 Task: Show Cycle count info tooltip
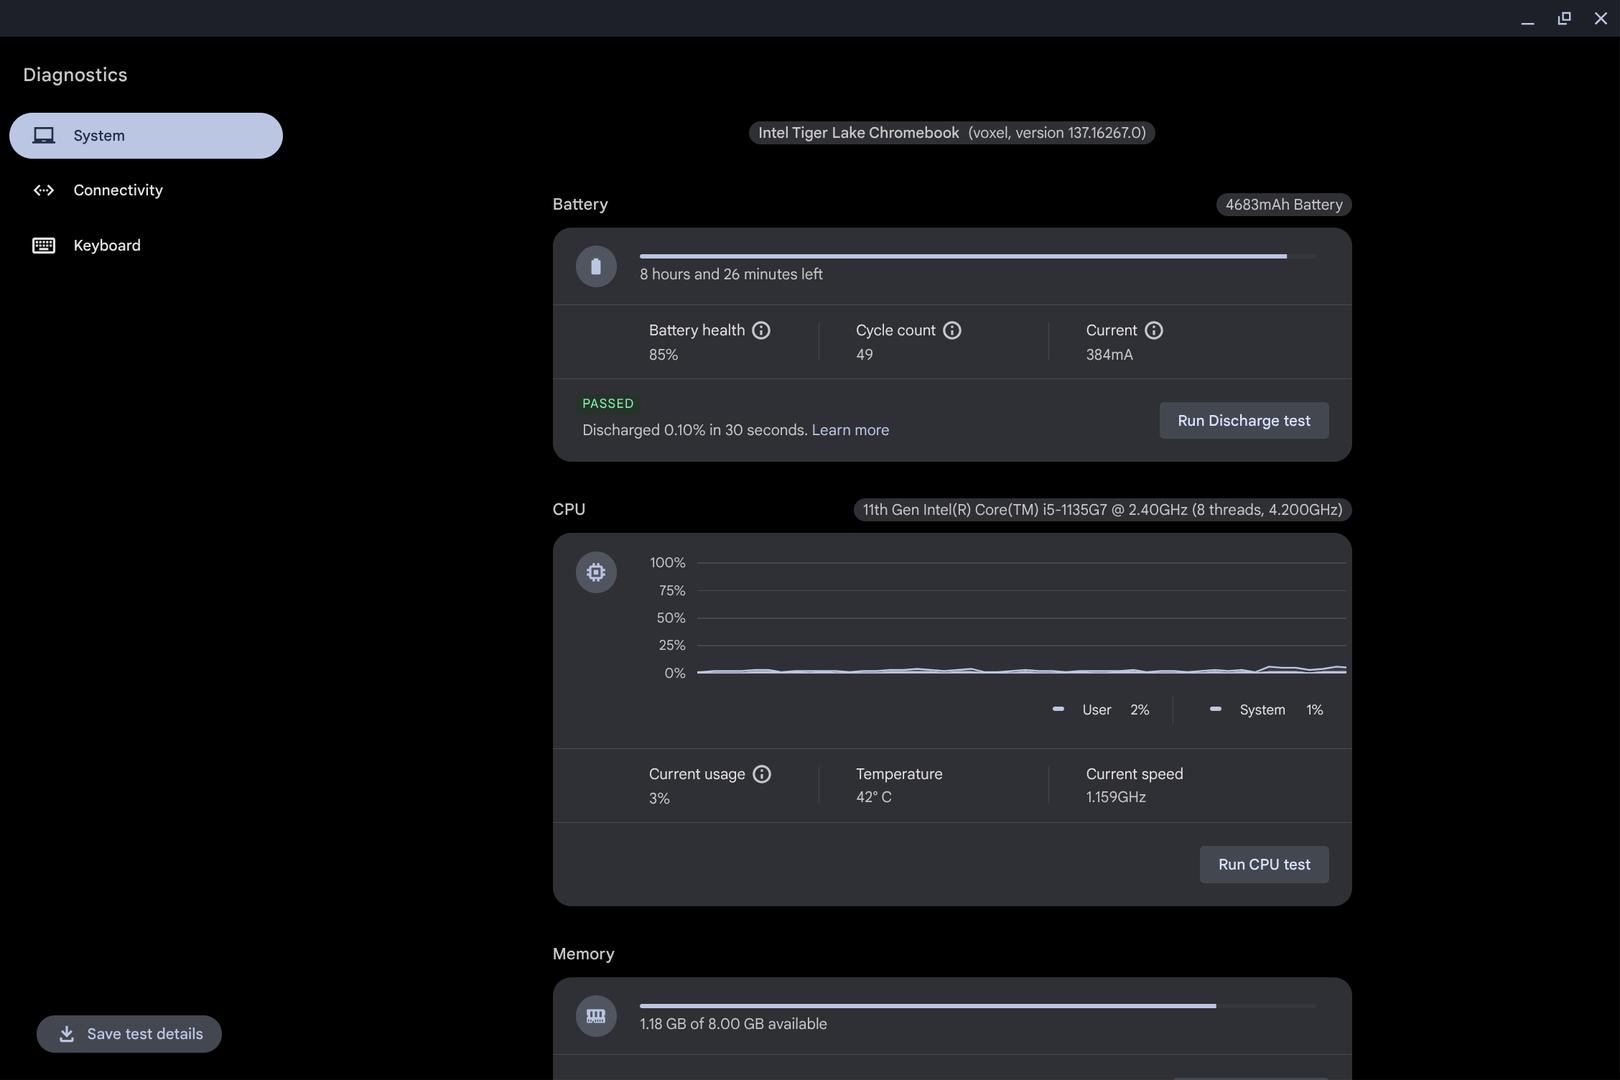point(952,330)
